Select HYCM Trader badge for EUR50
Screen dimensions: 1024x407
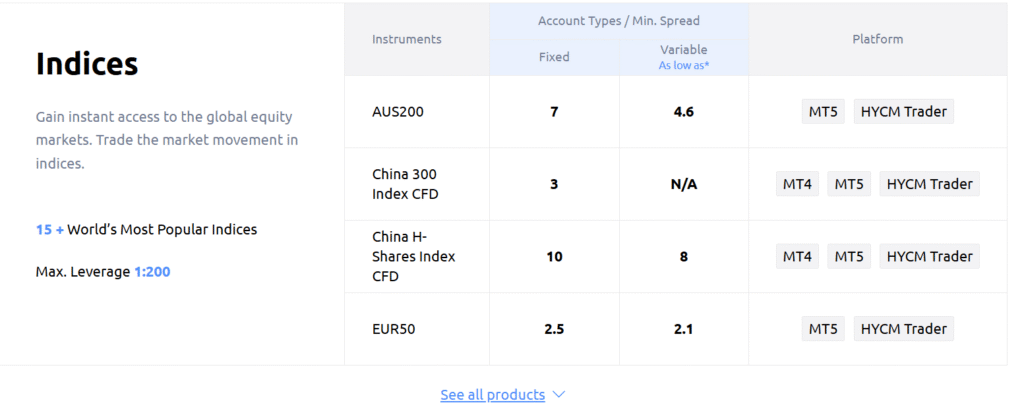[903, 329]
